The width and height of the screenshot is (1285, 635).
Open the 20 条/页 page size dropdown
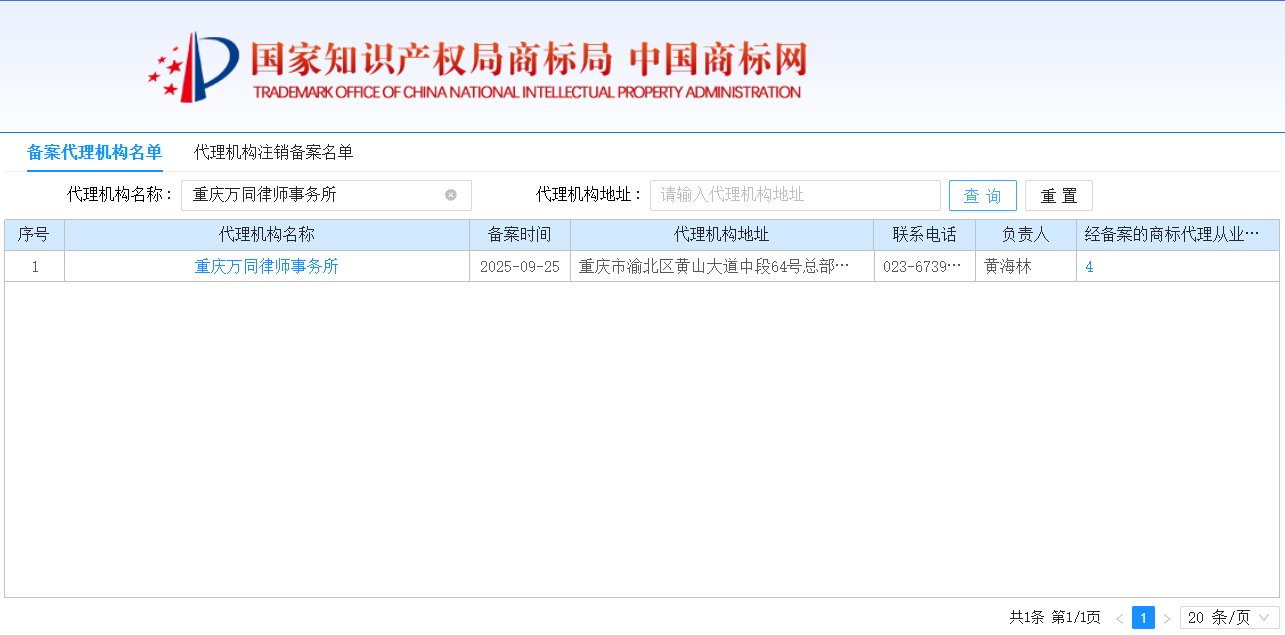(1229, 618)
